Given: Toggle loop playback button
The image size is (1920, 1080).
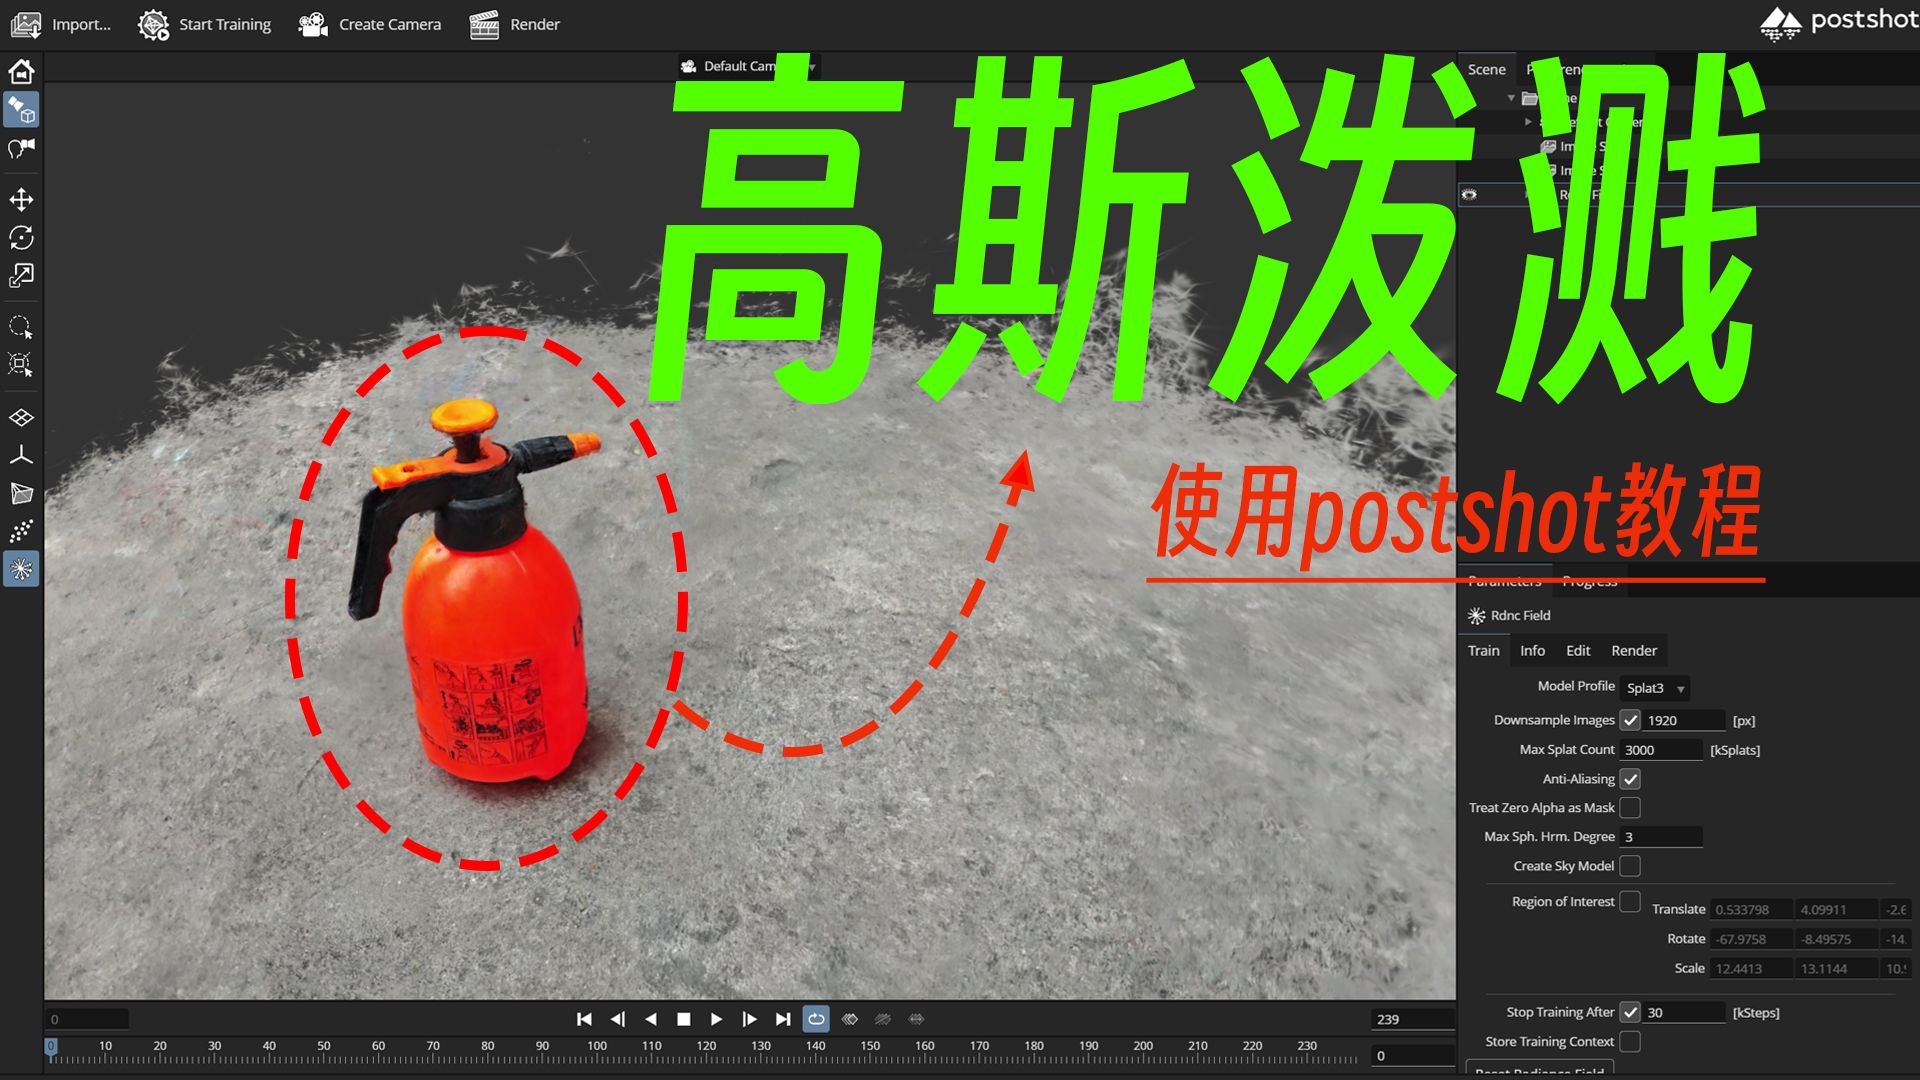Looking at the screenshot, I should [816, 1019].
